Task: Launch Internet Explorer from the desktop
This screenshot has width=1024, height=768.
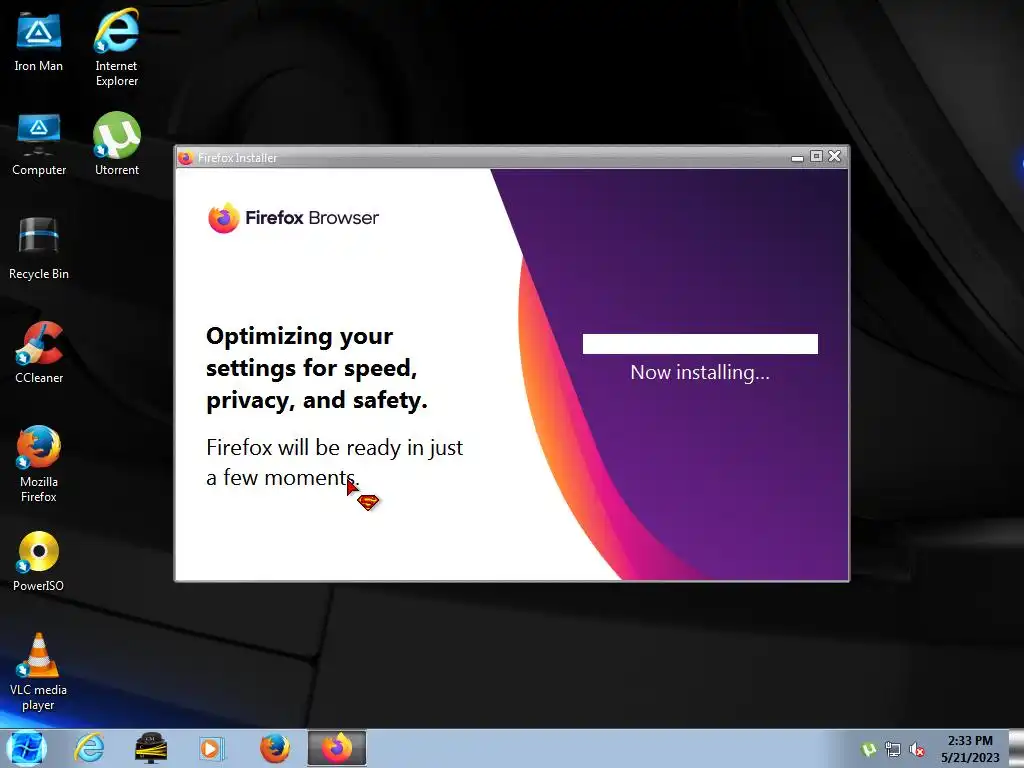Action: [x=116, y=47]
